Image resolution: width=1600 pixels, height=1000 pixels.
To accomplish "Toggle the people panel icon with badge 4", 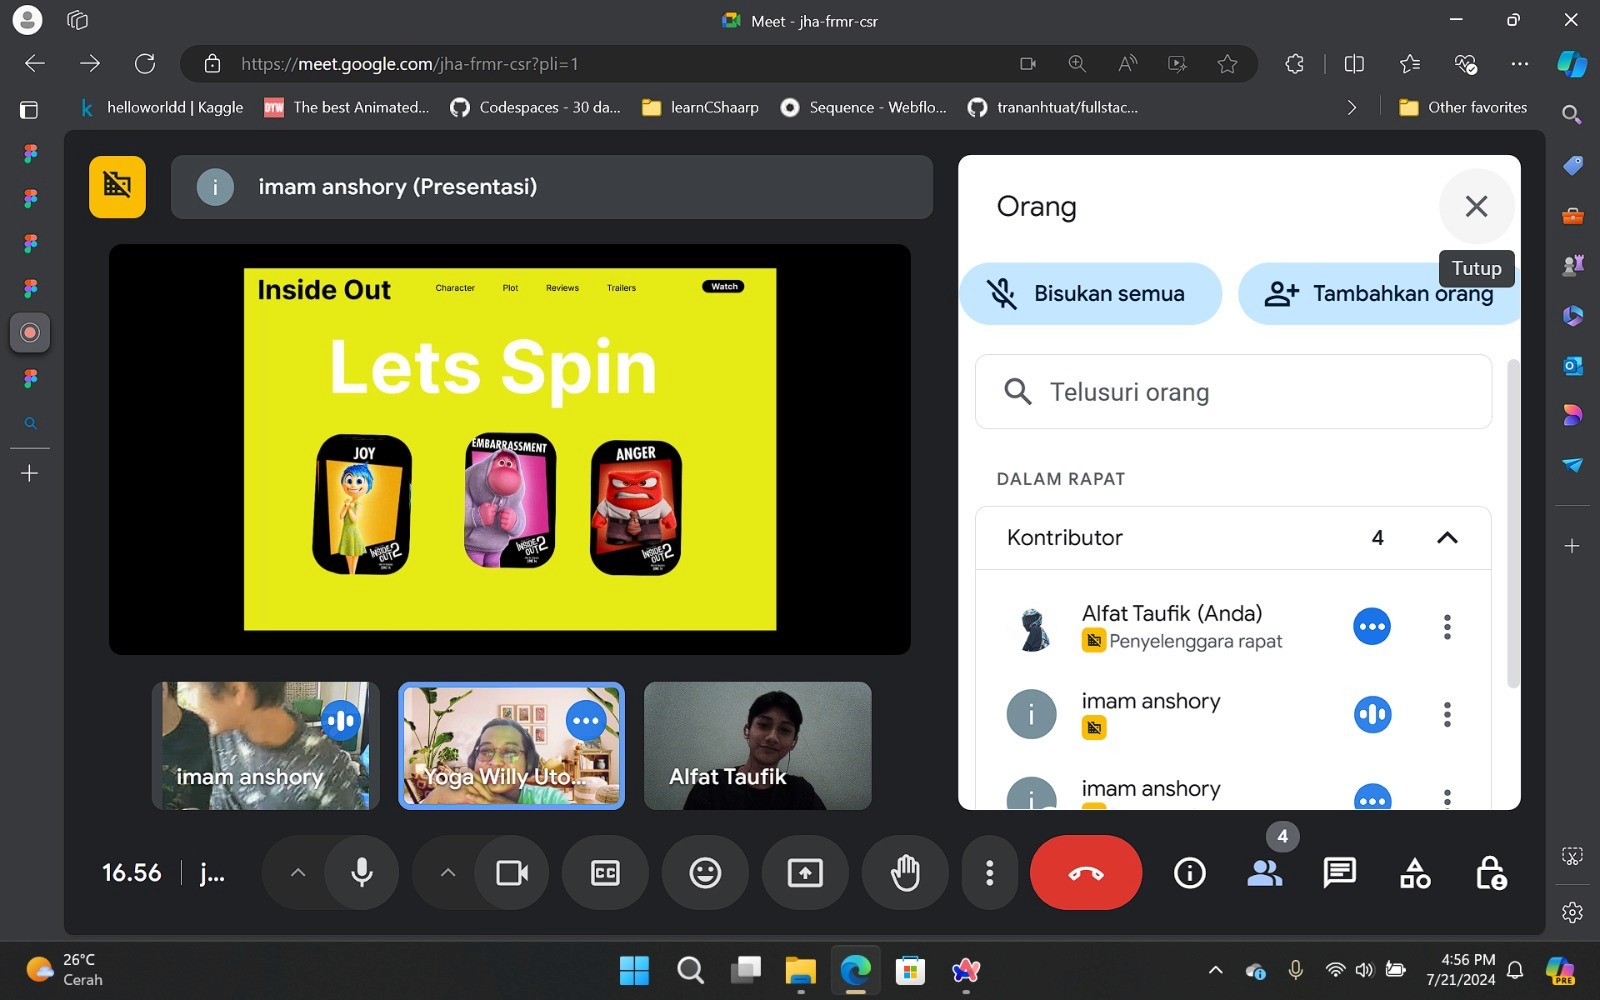I will 1265,873.
